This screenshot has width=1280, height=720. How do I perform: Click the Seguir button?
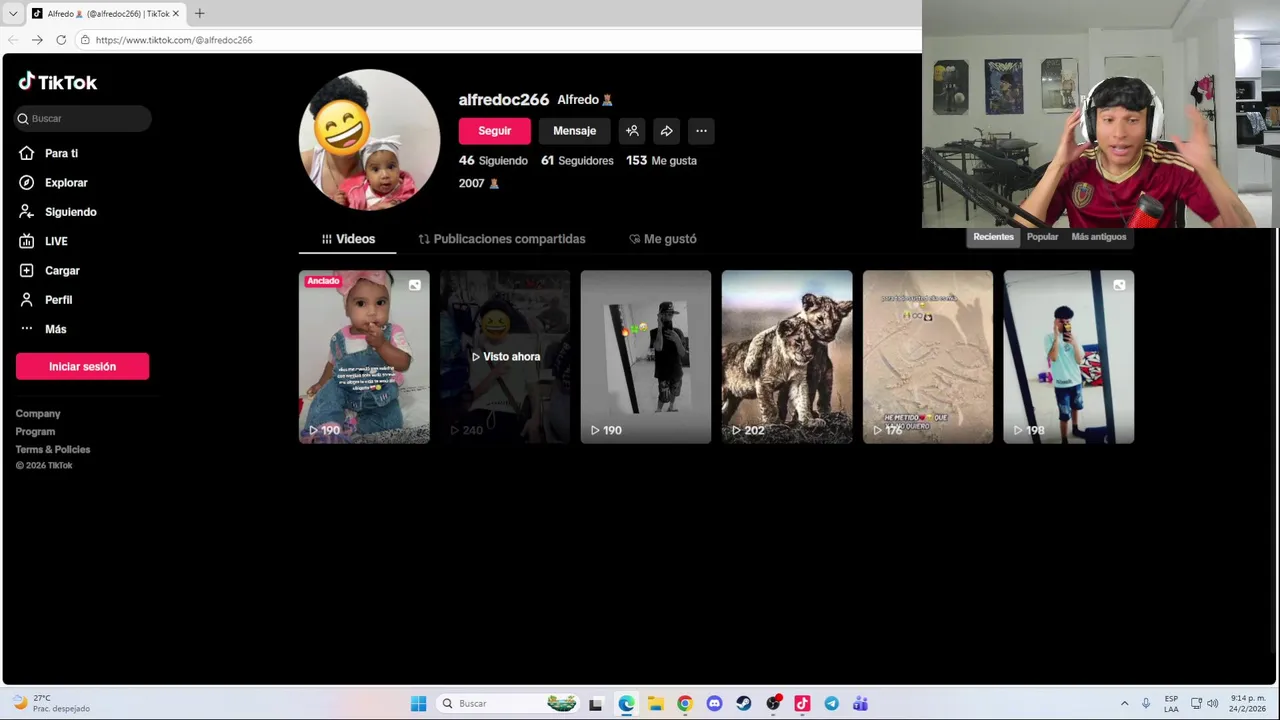pos(494,131)
